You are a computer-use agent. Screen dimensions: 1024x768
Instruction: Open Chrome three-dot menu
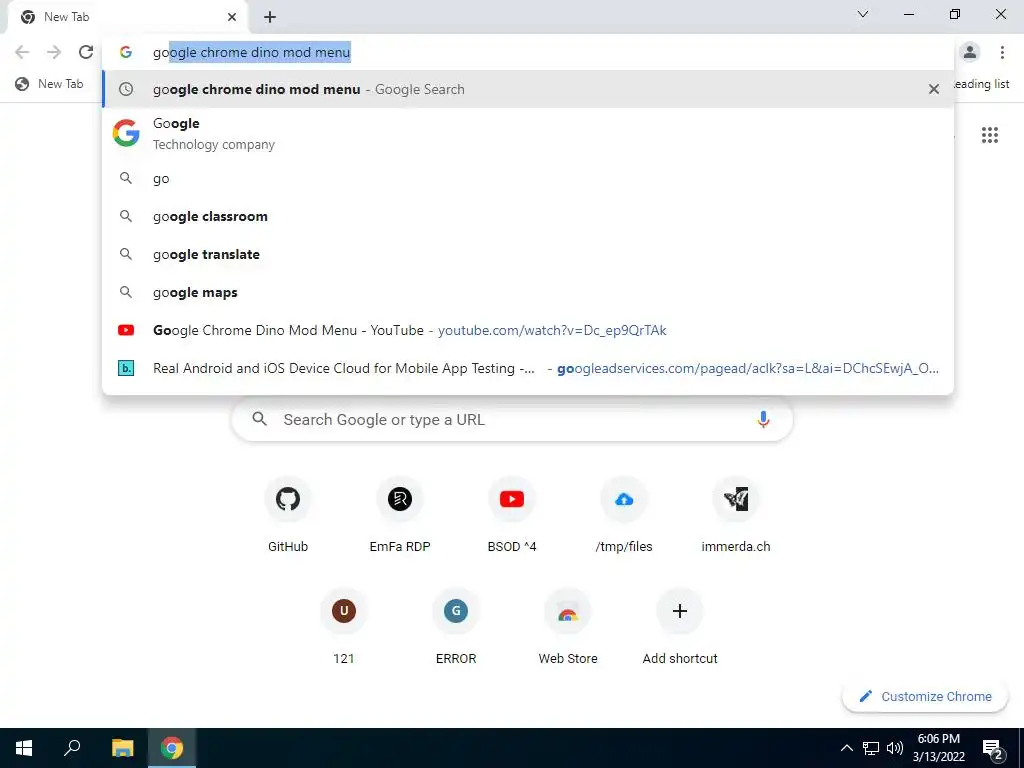1002,52
